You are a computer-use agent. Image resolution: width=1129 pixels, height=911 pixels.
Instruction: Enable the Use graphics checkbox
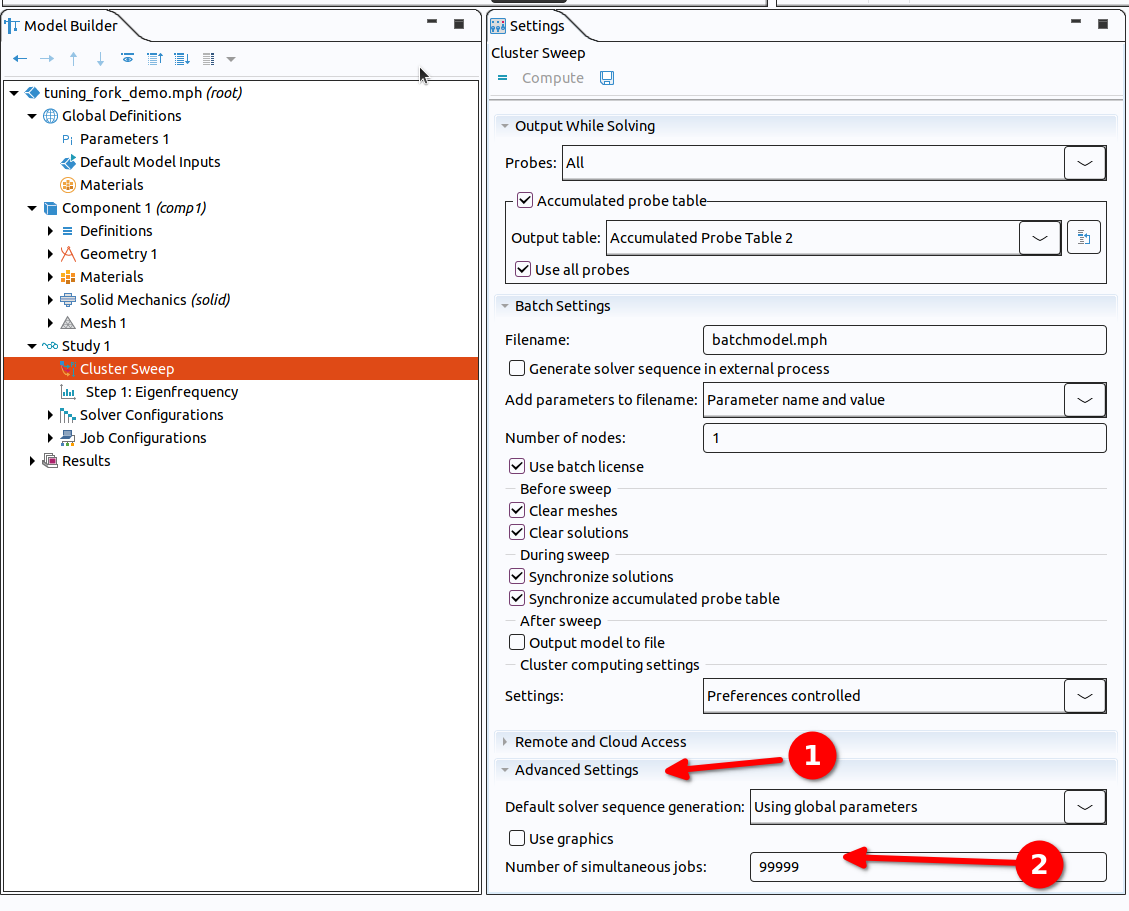[x=517, y=838]
